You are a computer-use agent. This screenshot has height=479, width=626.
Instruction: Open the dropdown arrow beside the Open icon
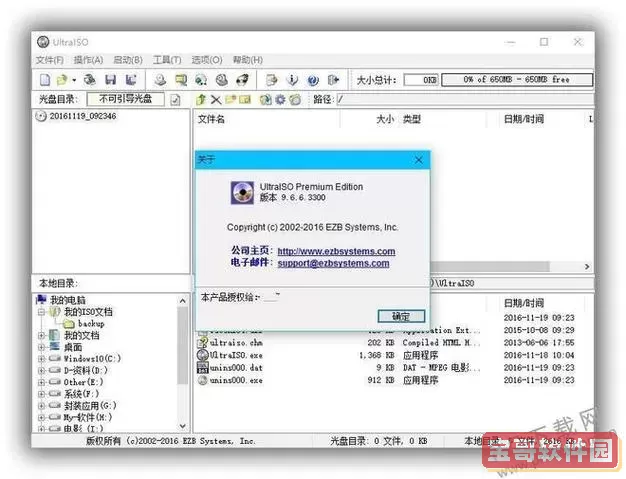74,80
